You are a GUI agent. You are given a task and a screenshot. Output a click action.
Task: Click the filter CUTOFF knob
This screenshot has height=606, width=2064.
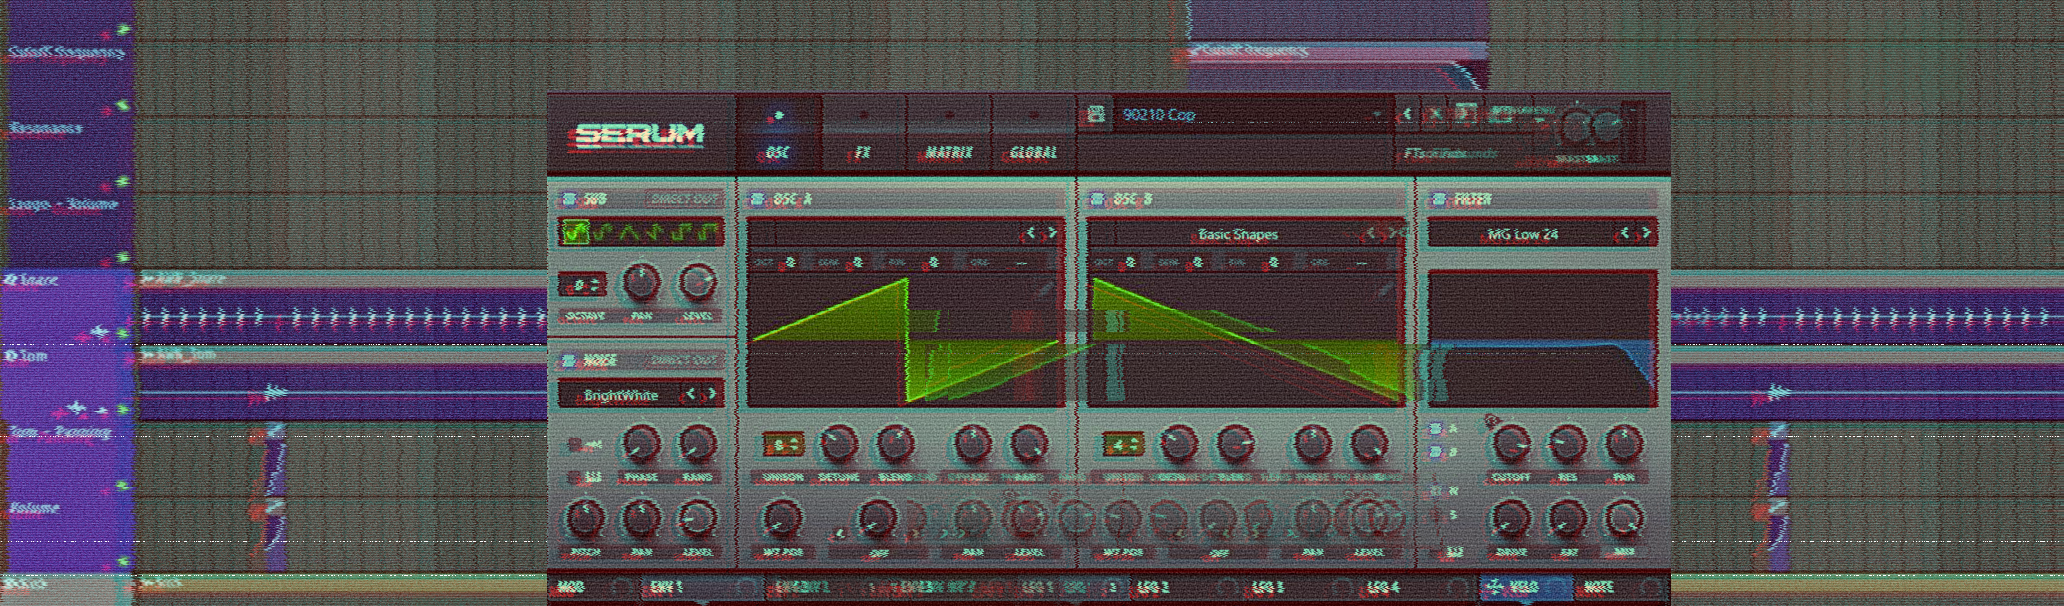pos(1511,442)
